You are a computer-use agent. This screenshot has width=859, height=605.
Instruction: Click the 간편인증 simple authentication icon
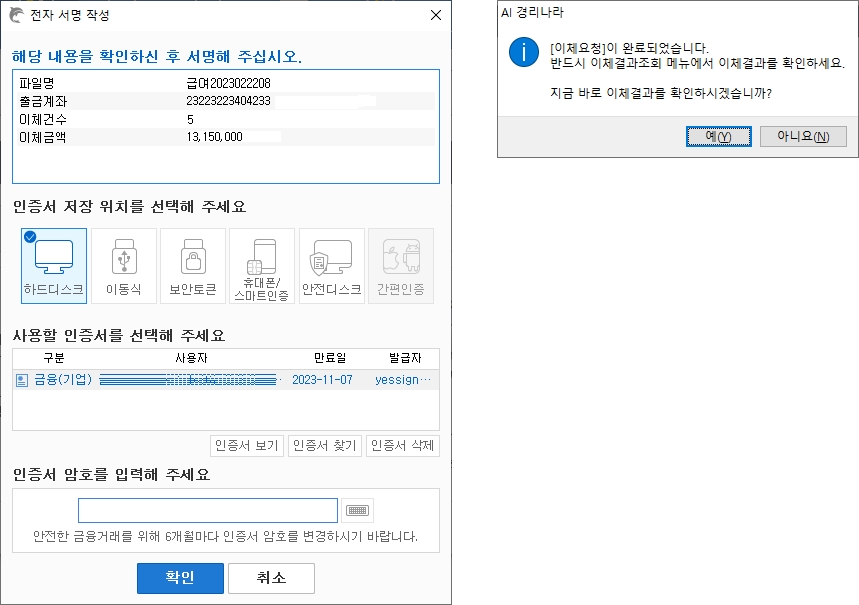click(x=401, y=266)
